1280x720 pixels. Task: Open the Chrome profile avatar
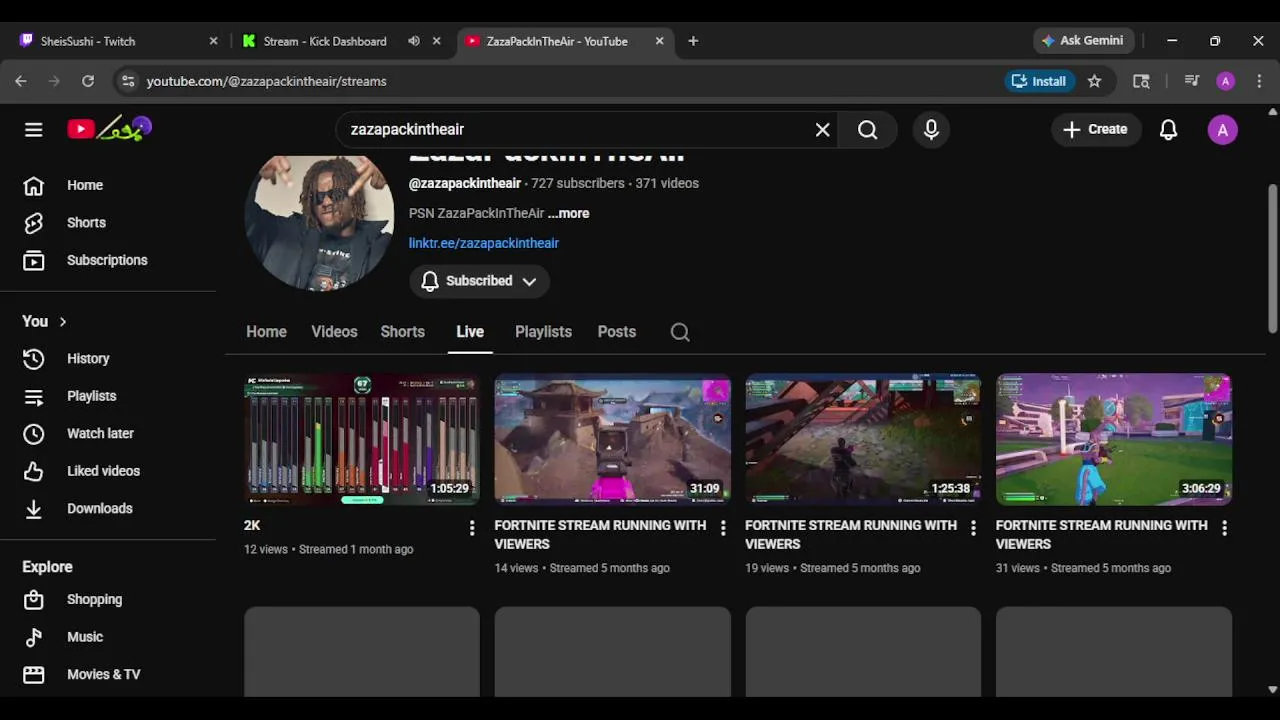1225,81
